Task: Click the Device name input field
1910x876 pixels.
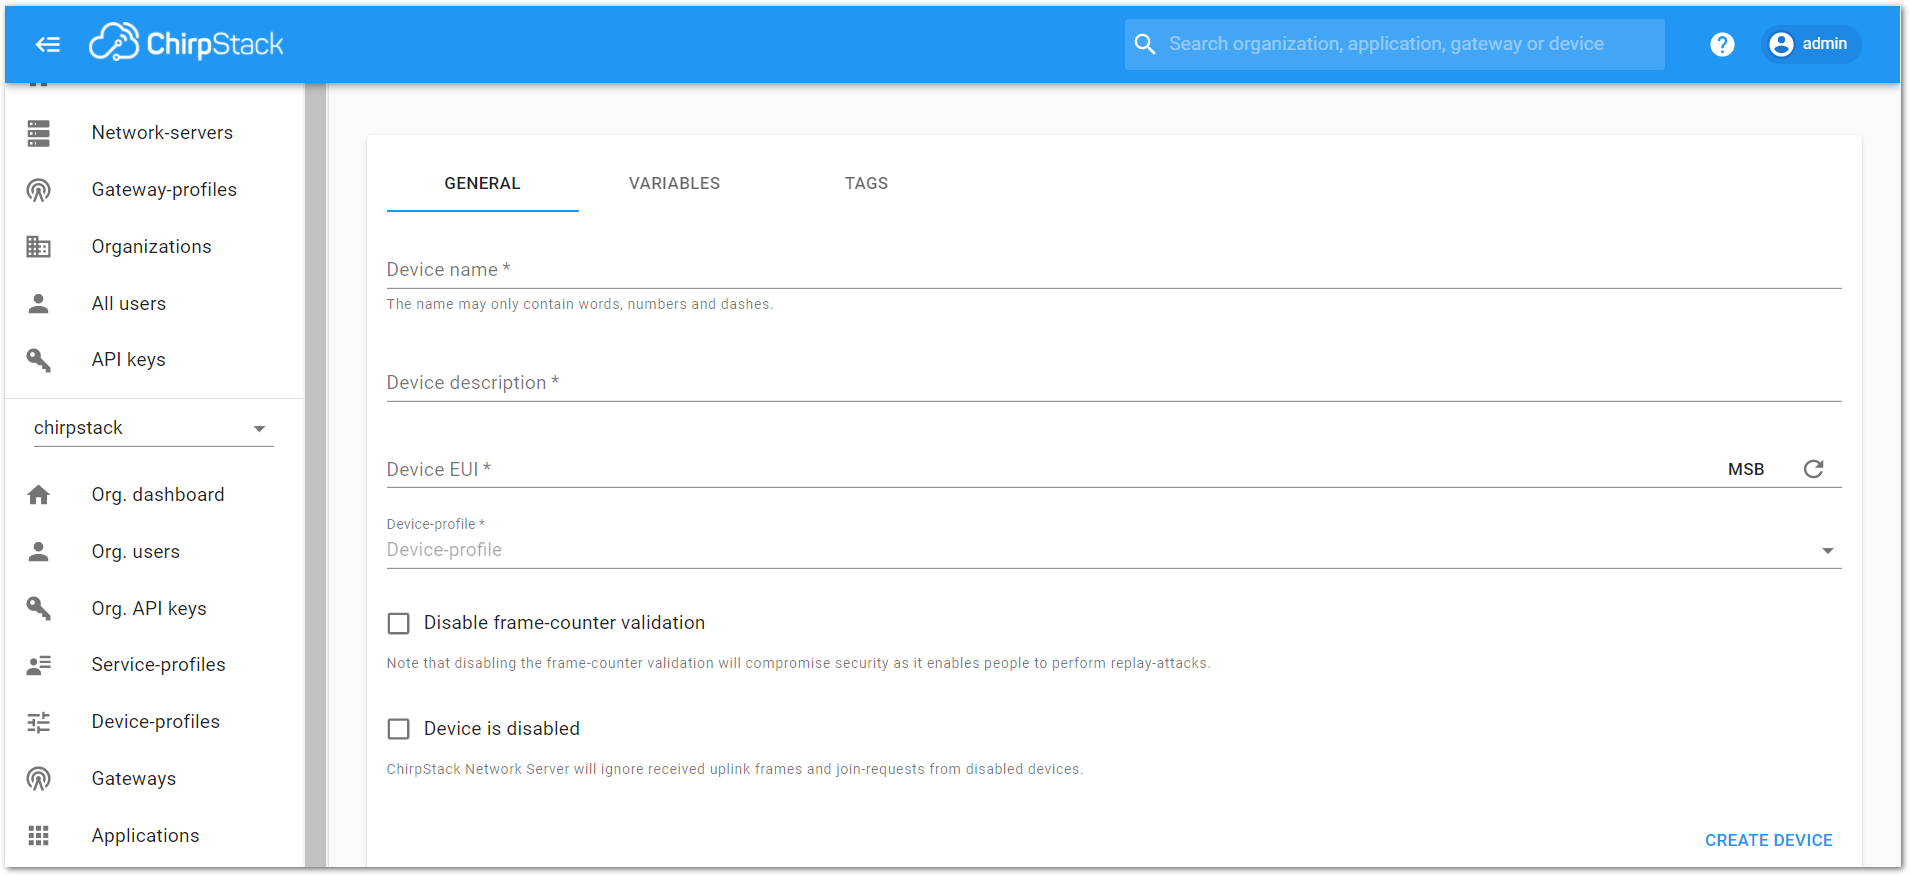Action: pos(1114,270)
